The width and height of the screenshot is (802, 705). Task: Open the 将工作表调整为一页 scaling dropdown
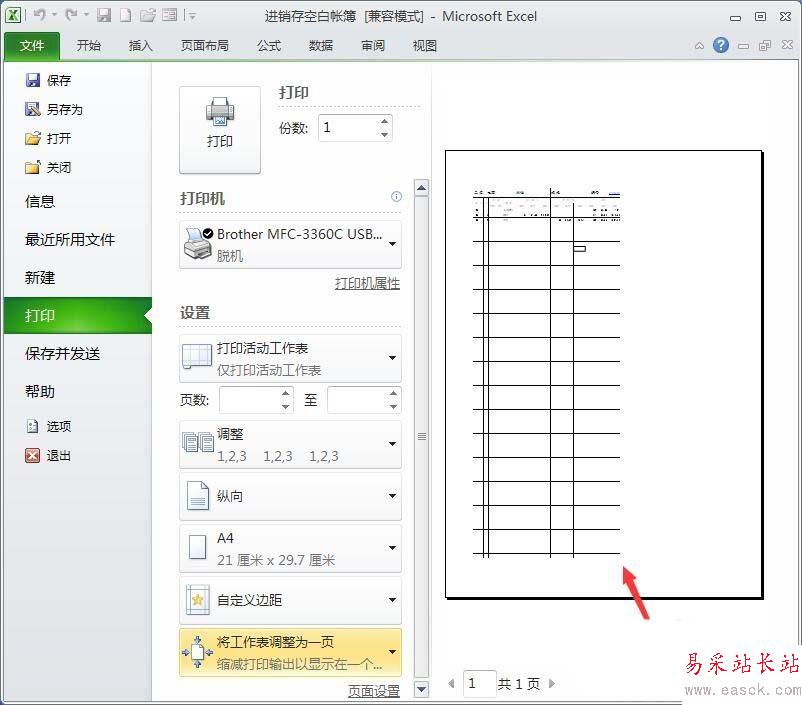[x=290, y=652]
